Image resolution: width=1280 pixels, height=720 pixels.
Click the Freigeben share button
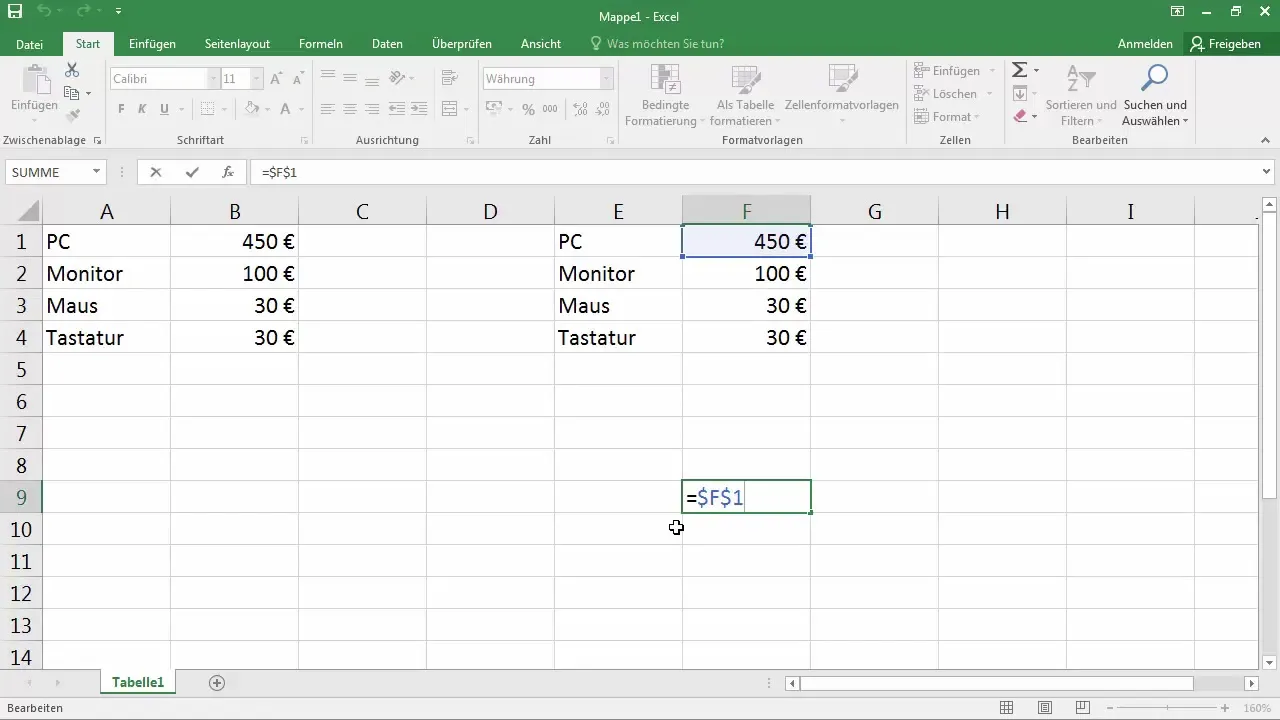pos(1225,44)
